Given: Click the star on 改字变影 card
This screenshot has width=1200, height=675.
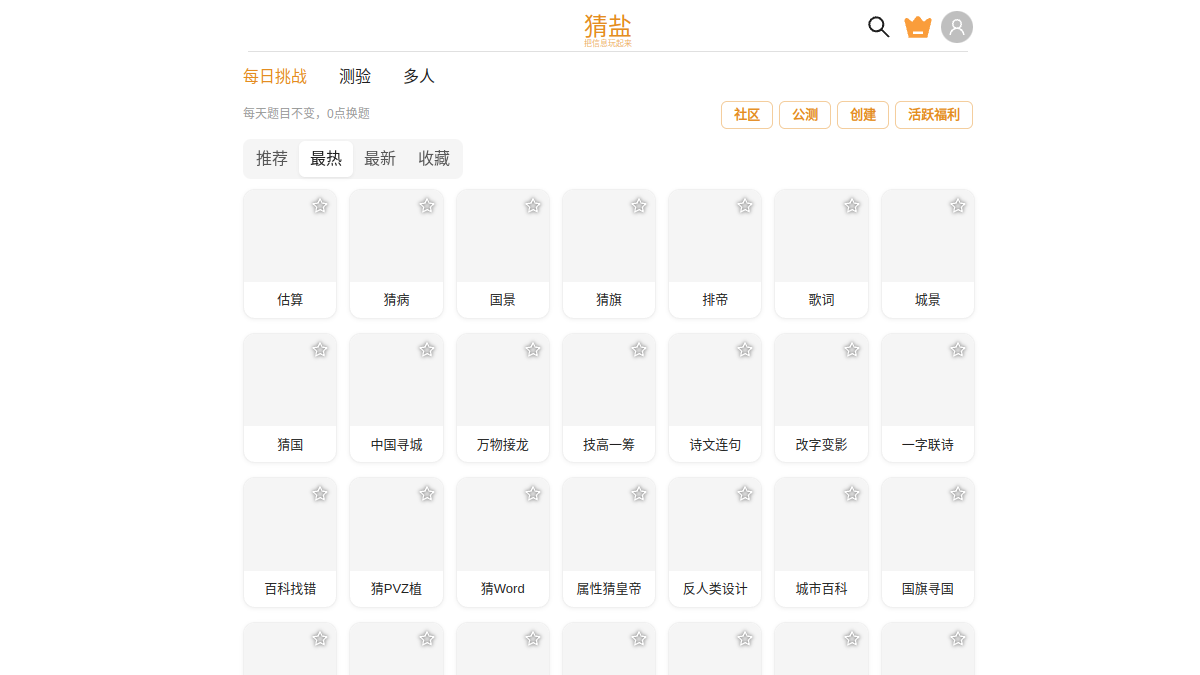Looking at the screenshot, I should (x=852, y=350).
